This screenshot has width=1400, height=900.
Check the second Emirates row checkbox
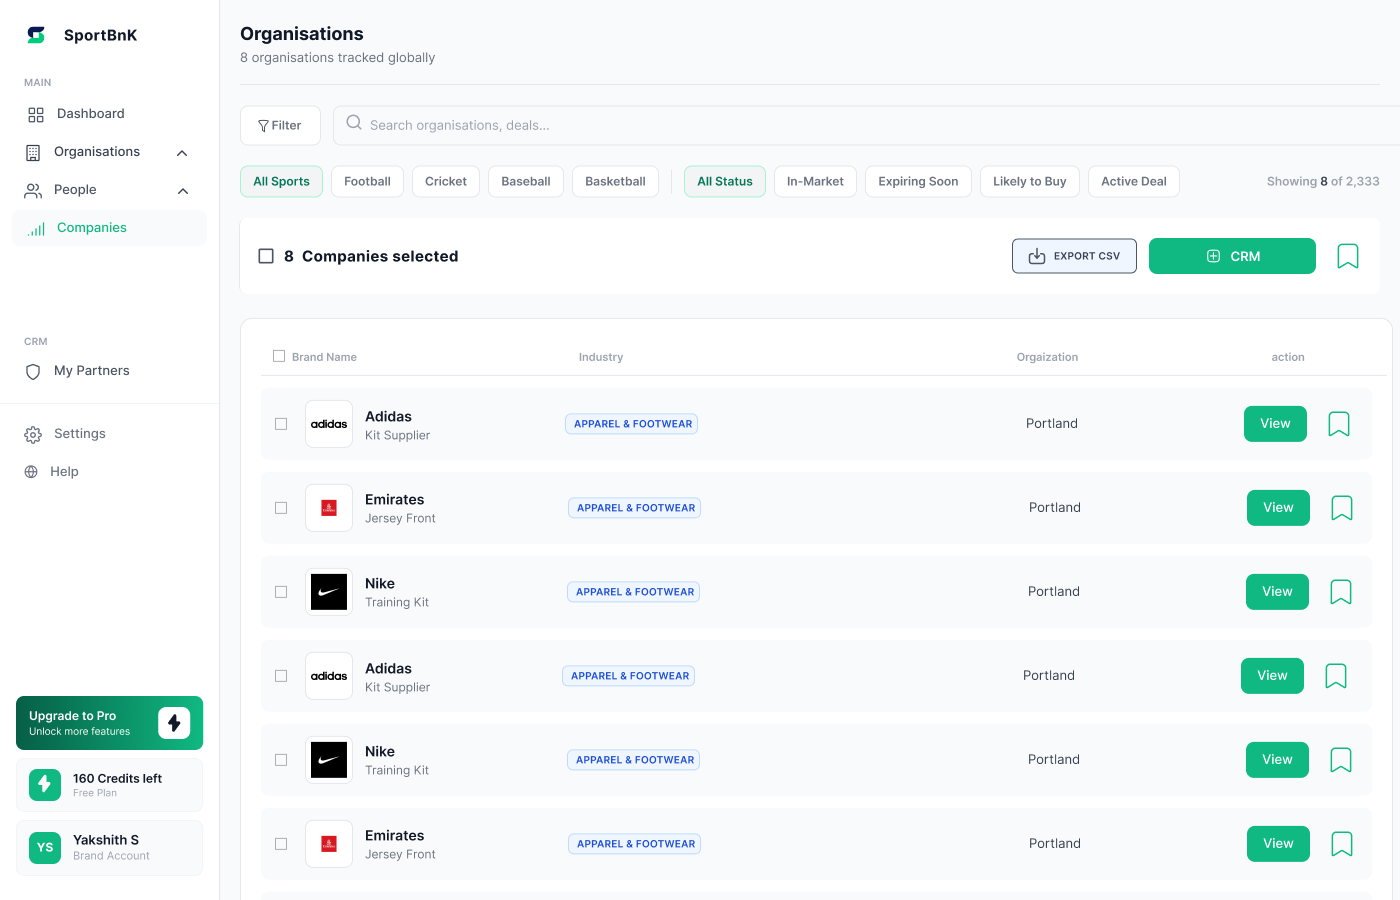281,844
